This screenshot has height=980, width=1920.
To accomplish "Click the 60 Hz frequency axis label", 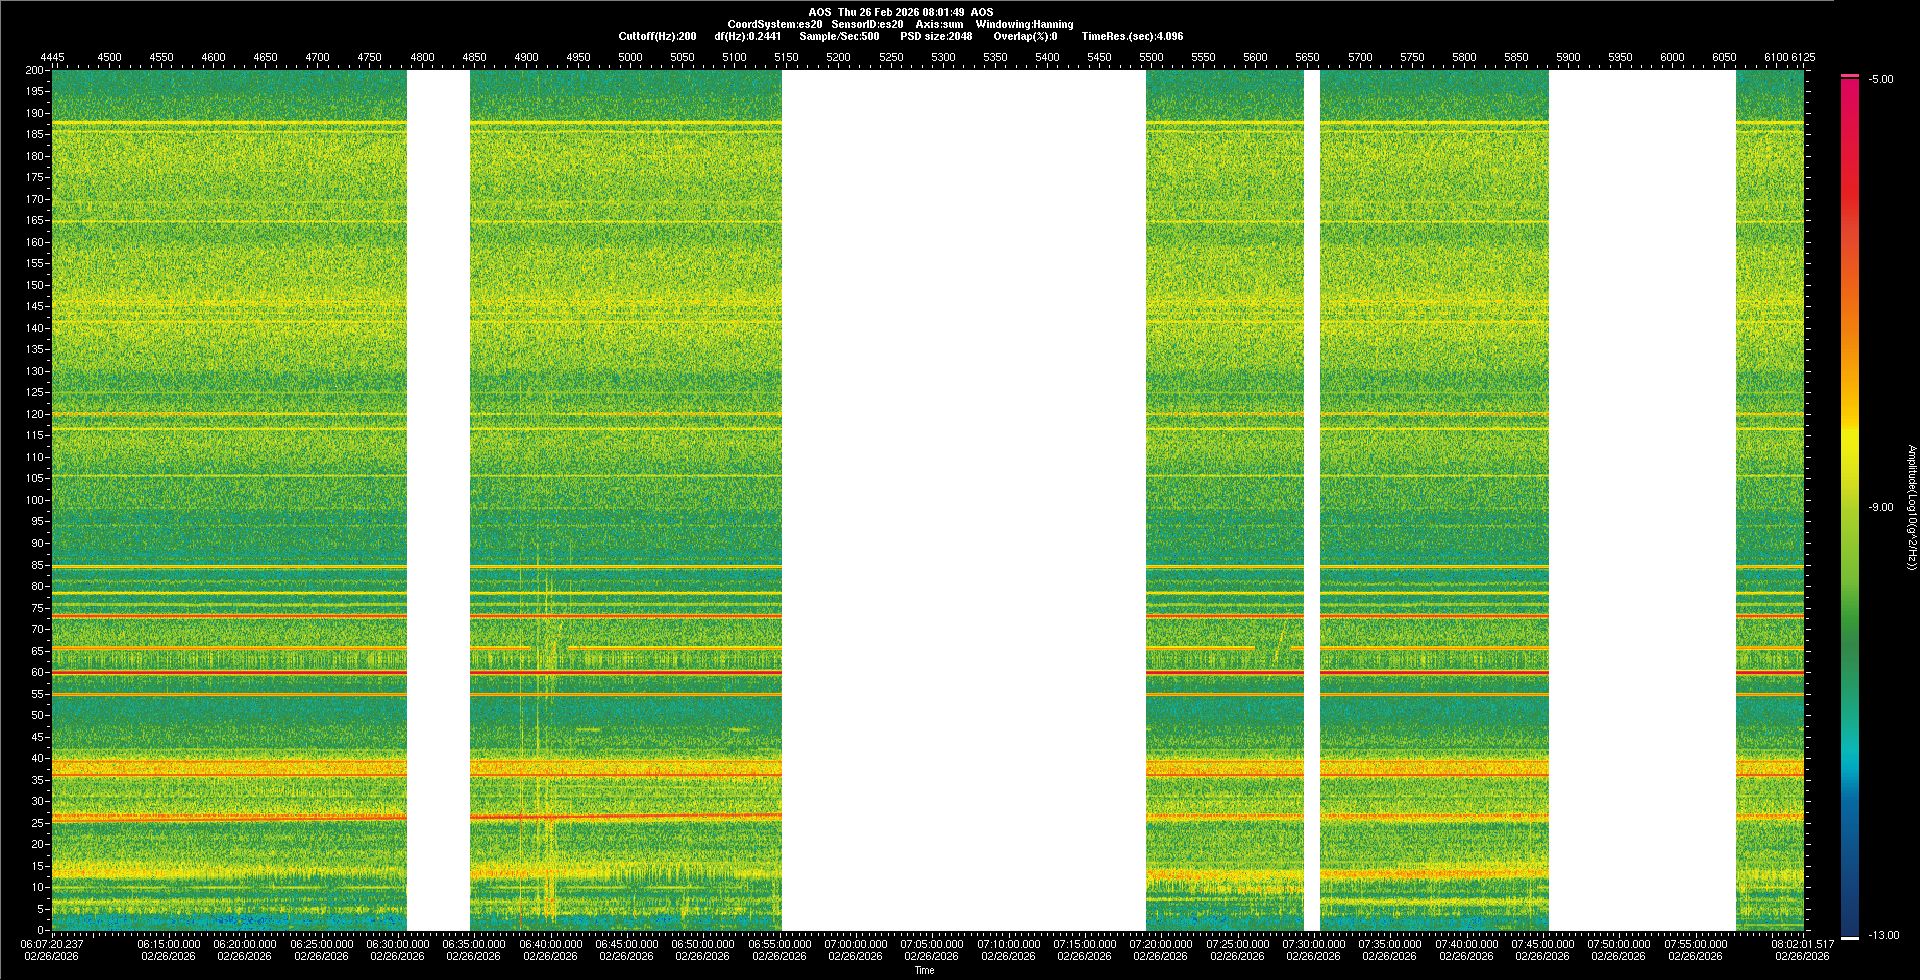I will 36,673.
